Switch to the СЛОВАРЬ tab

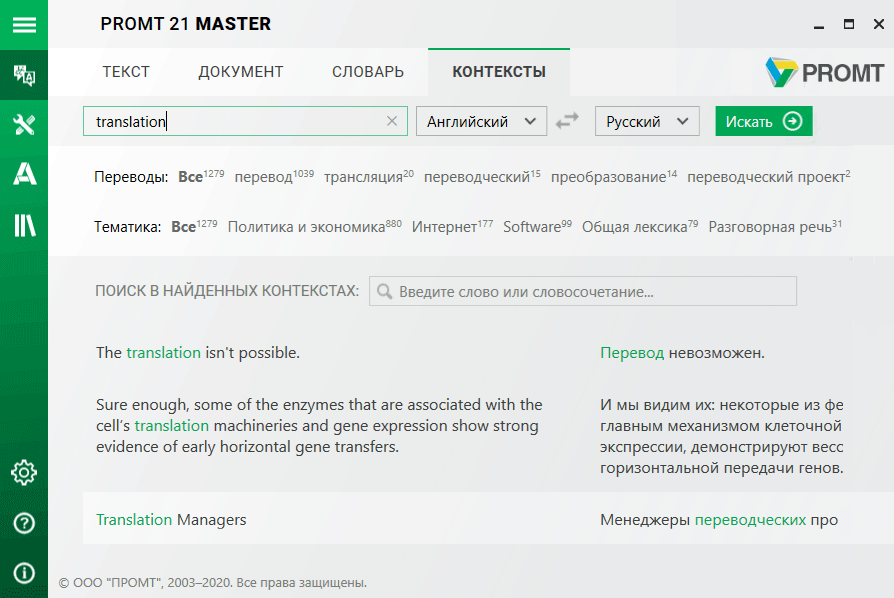[368, 72]
